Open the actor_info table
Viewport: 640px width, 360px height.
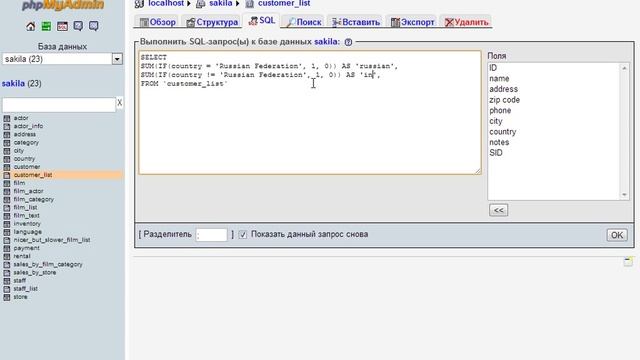click(28, 127)
